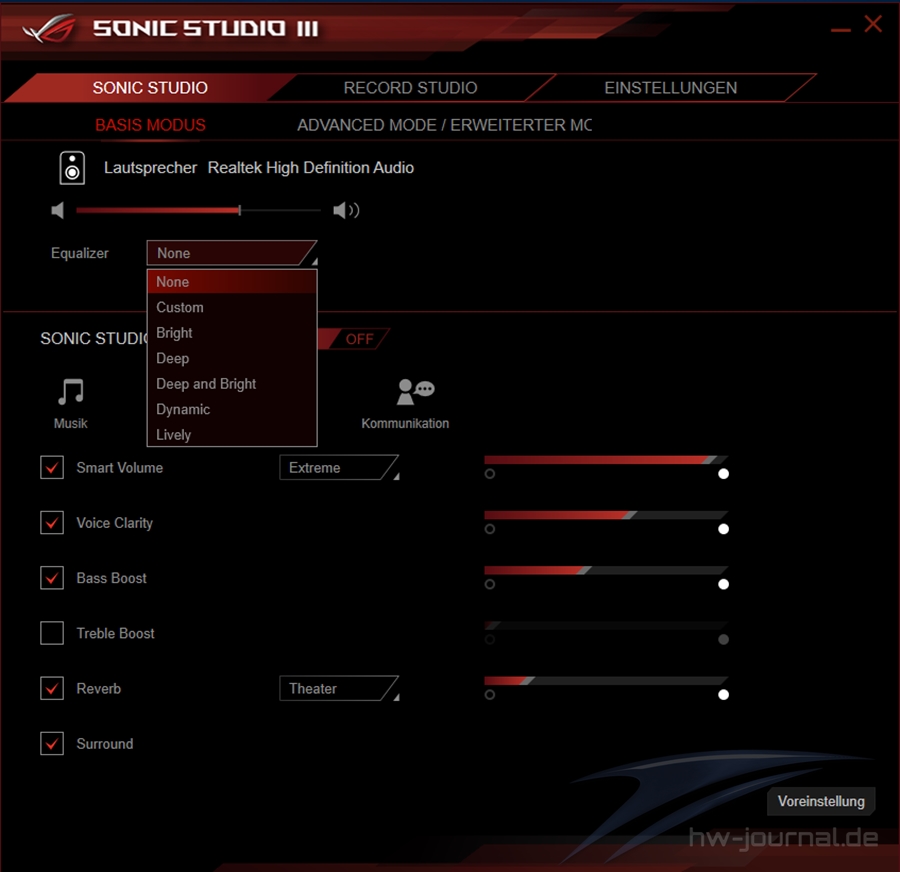Click the Reverb level bar
Viewport: 900px width, 872px height.
point(606,681)
